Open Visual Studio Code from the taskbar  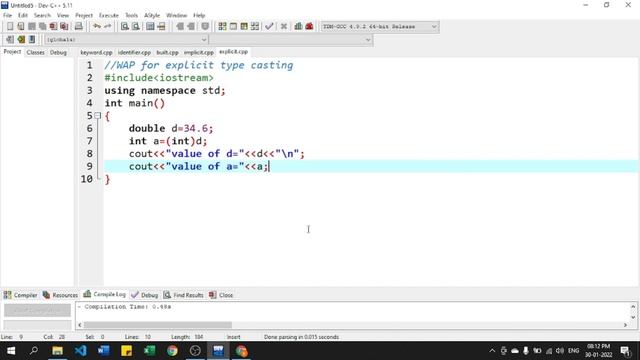coord(80,351)
